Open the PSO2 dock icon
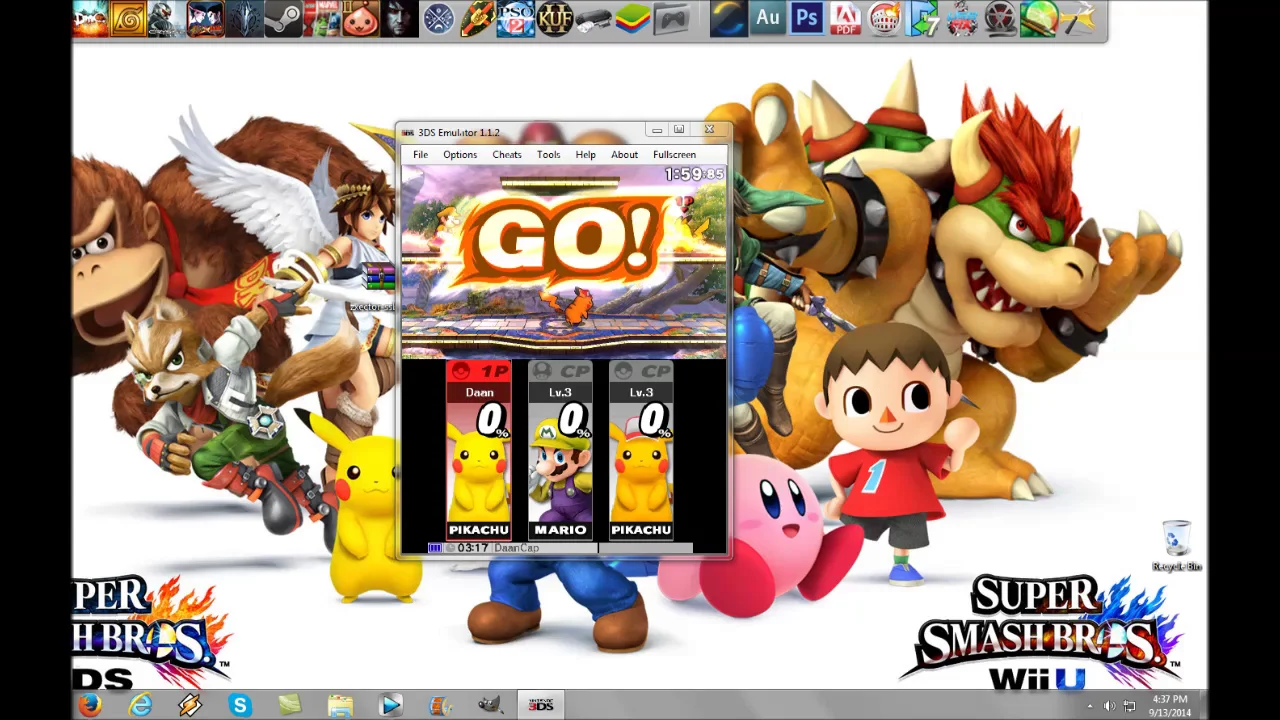 point(516,19)
